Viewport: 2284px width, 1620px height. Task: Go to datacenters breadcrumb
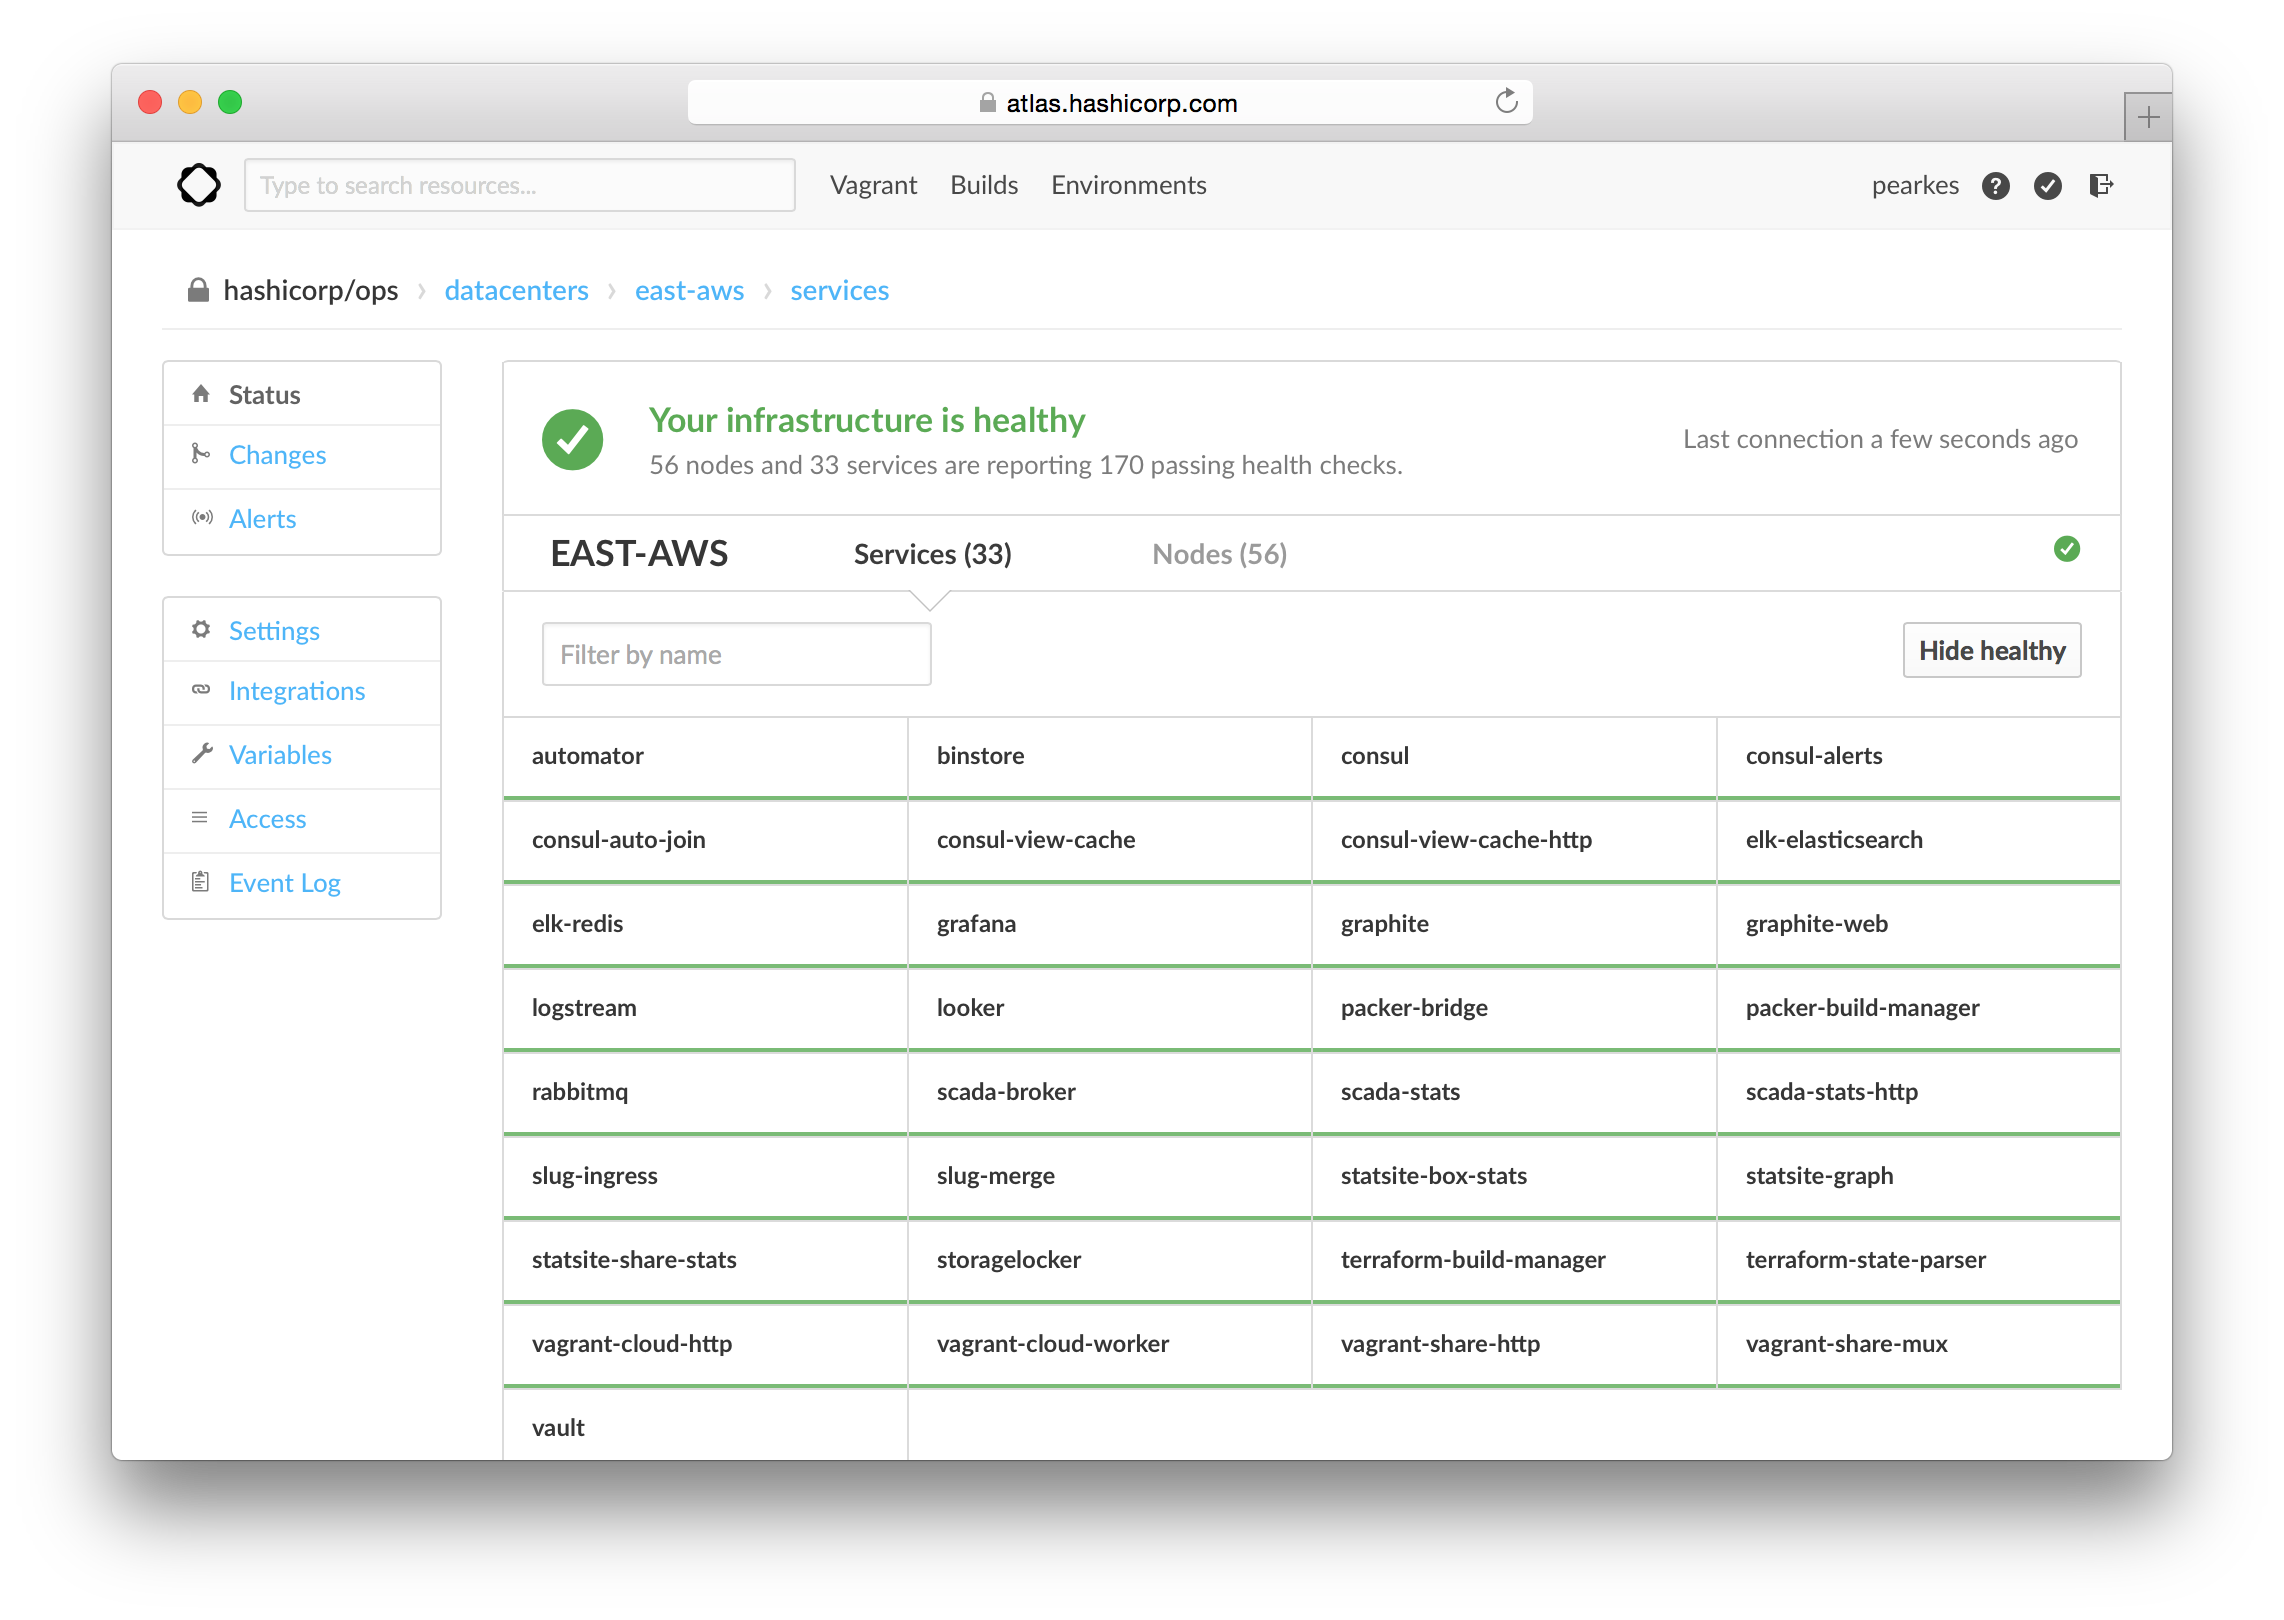[x=516, y=290]
